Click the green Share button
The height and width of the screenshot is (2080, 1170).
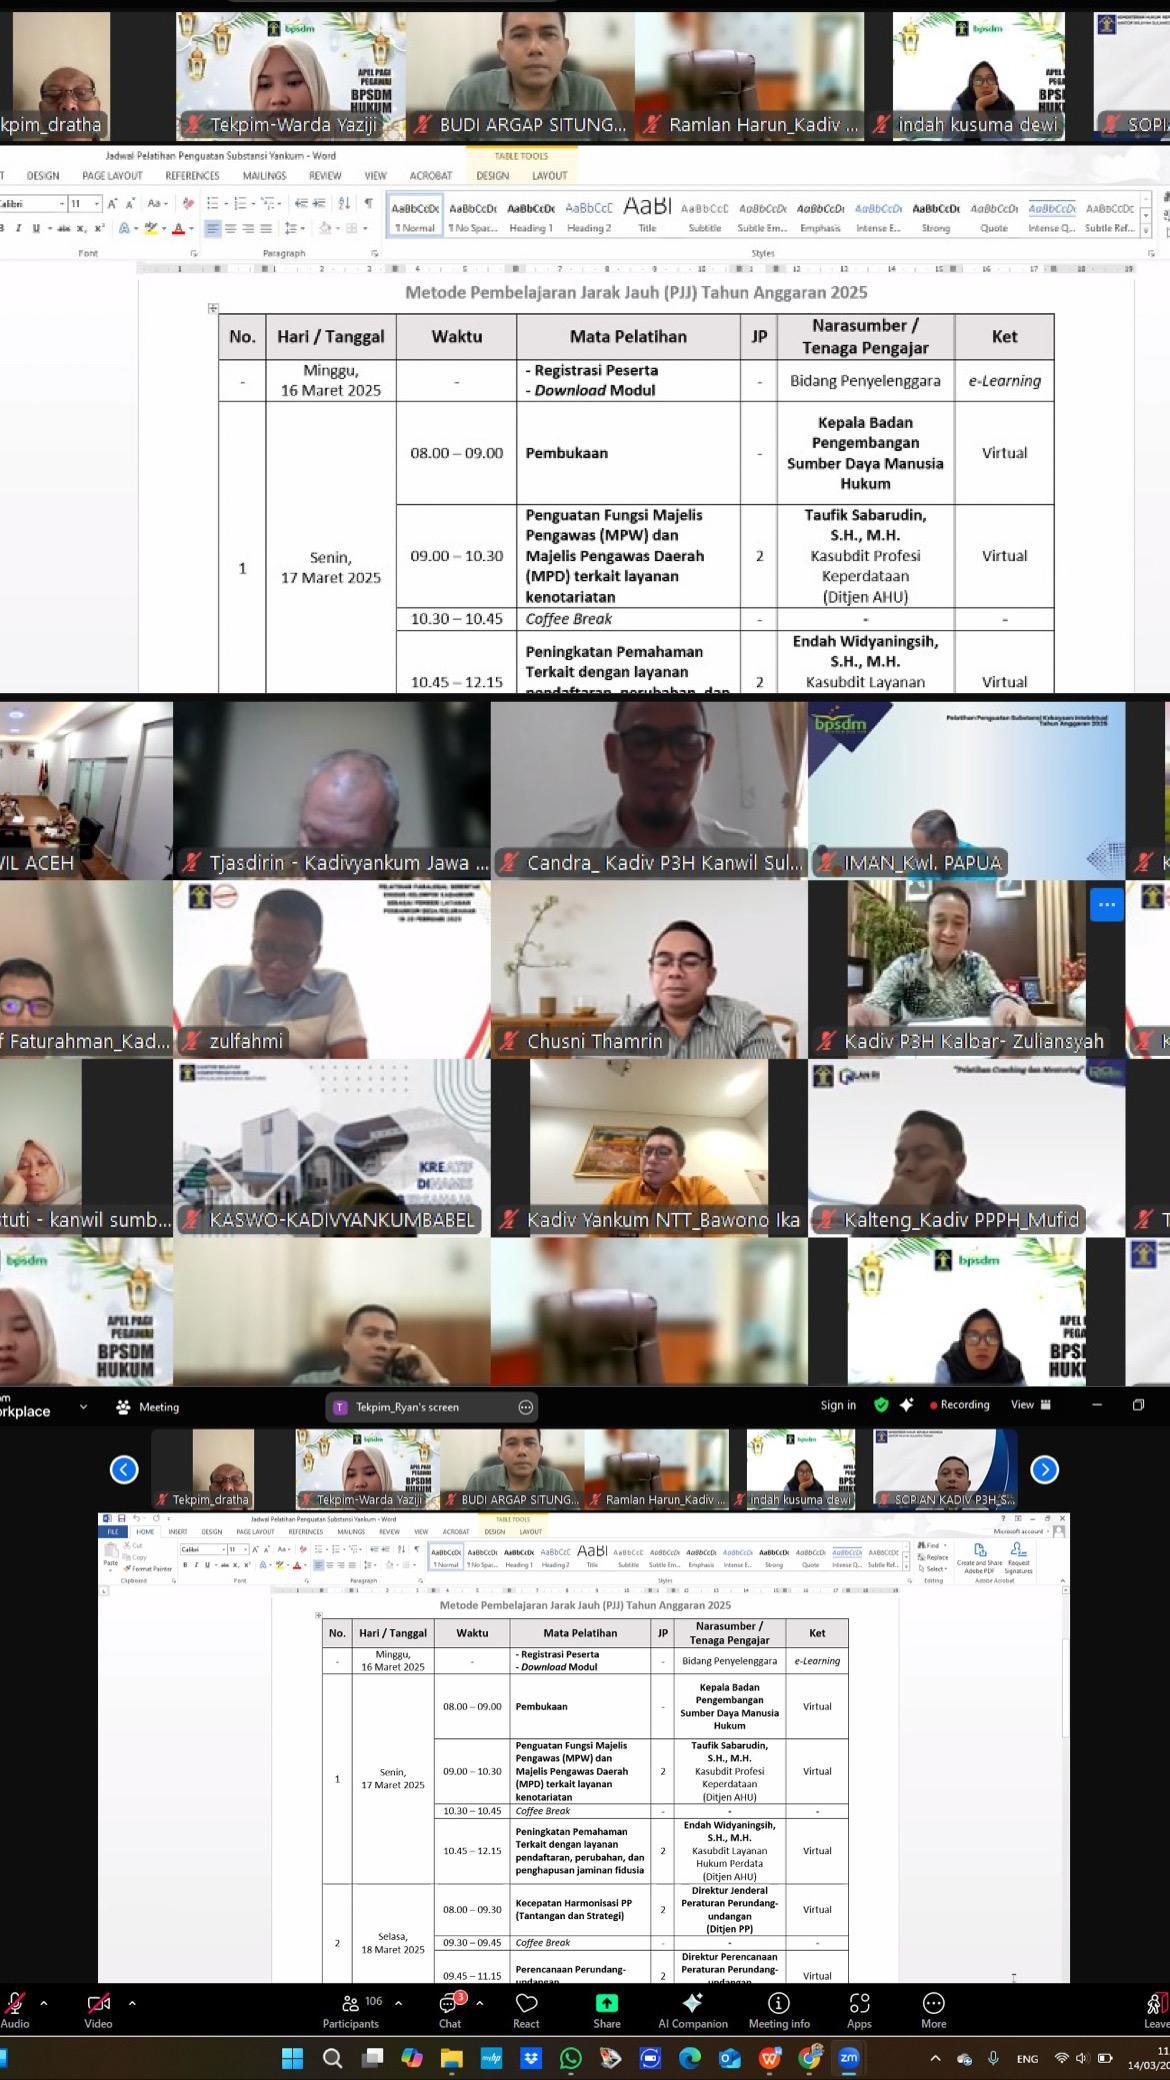click(x=607, y=2012)
